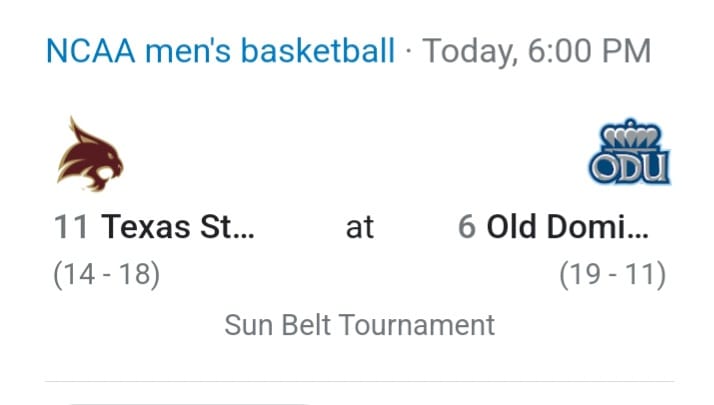Select the 6 Old Domi... team name
This screenshot has height=405, width=714.
point(553,227)
